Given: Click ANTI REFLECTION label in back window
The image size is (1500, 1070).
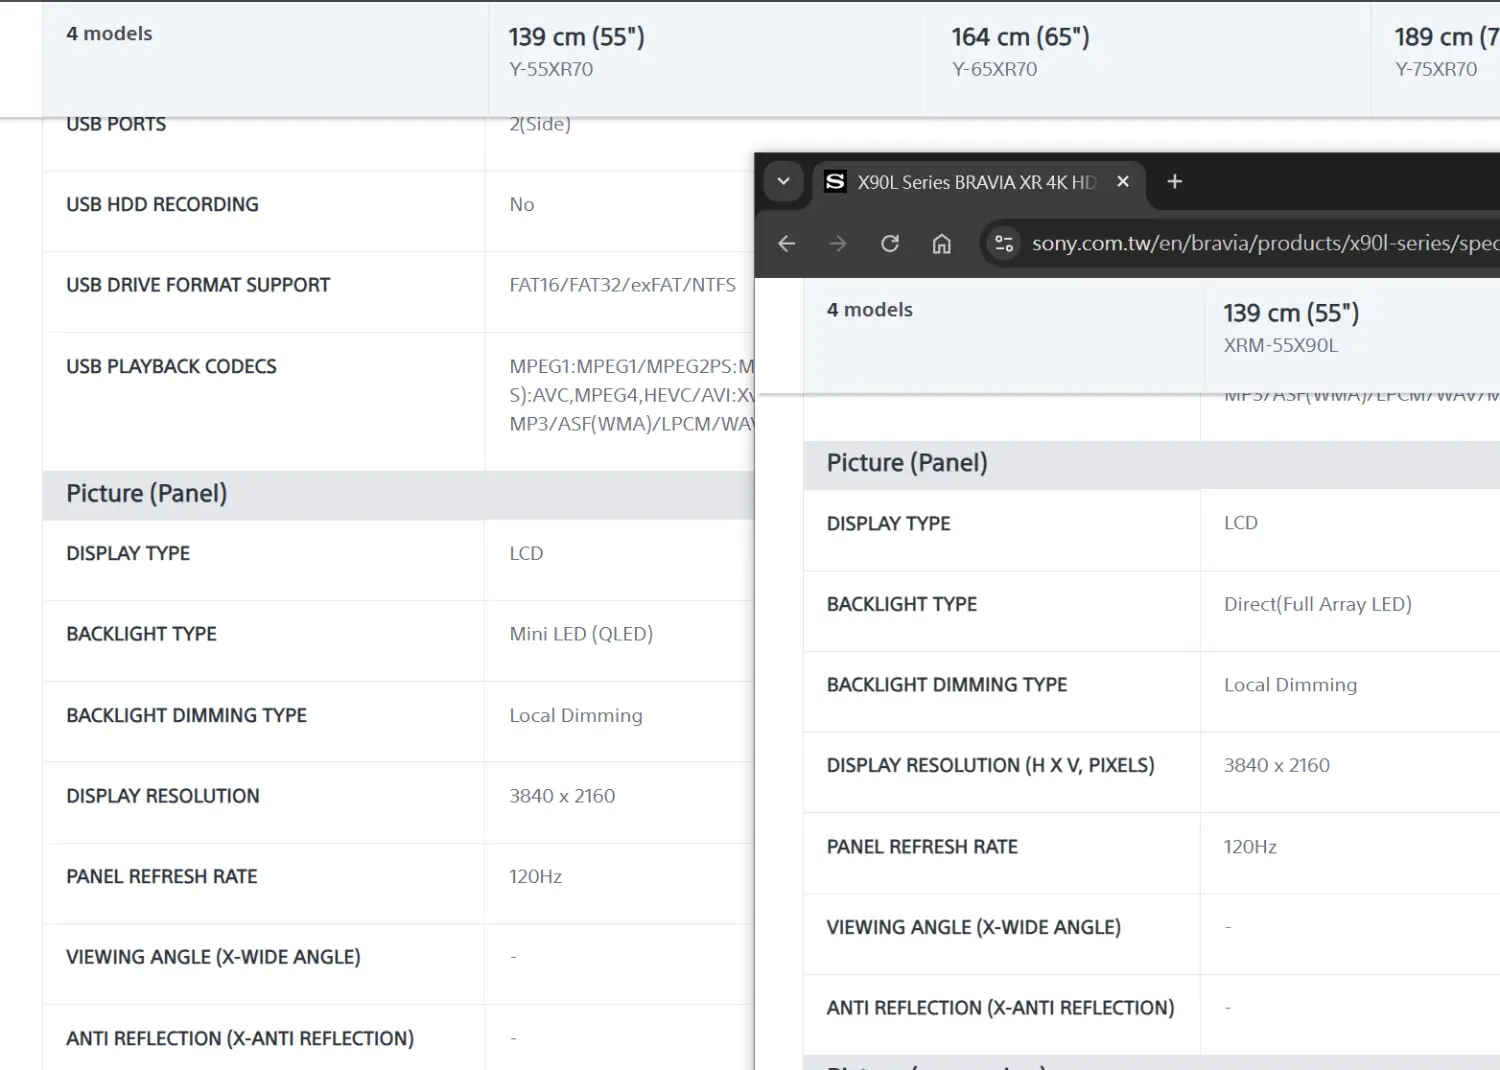Looking at the screenshot, I should click(240, 1039).
